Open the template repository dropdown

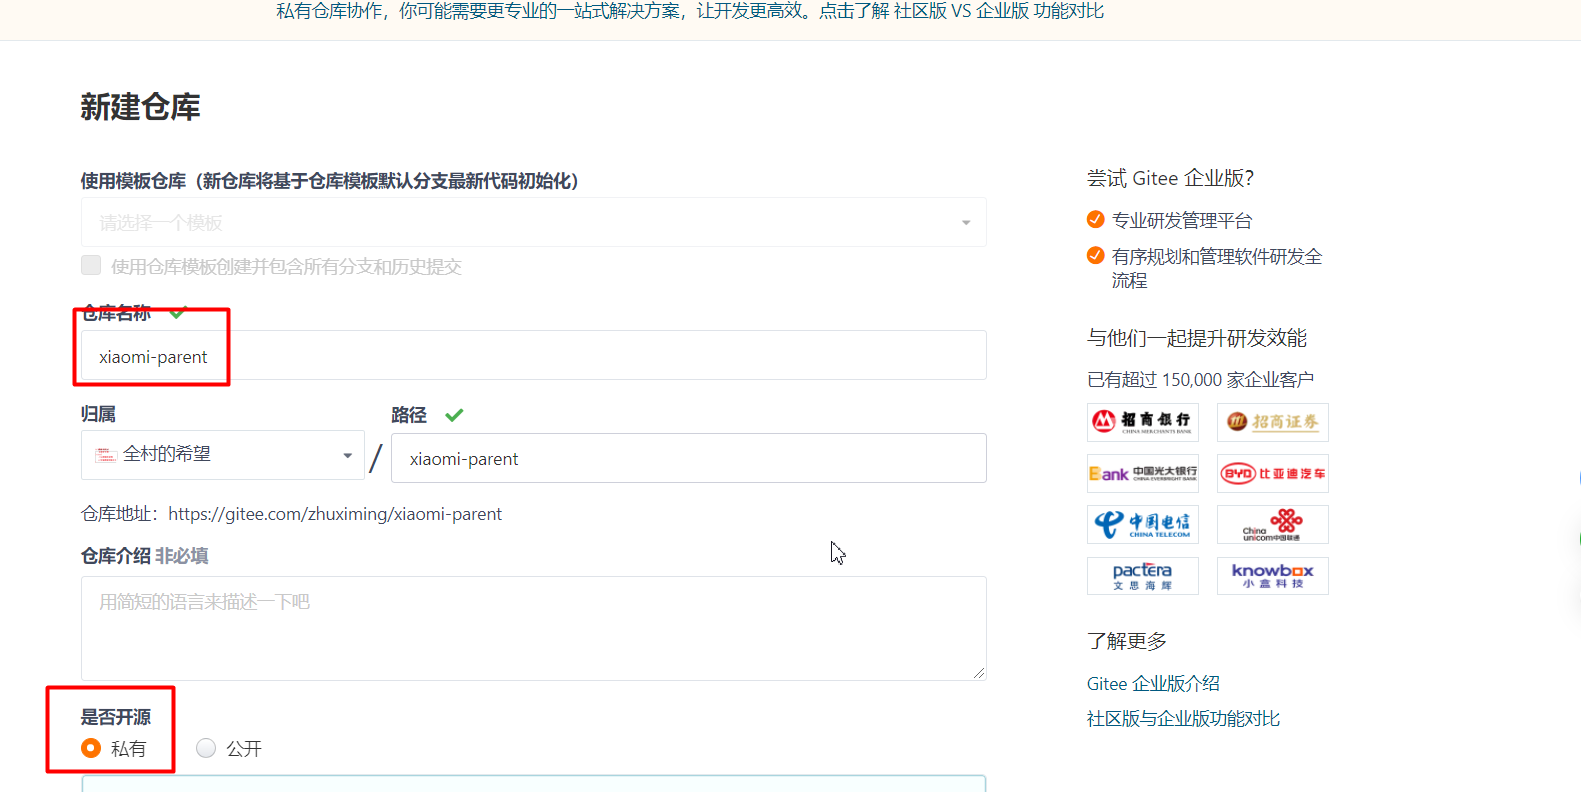(533, 222)
